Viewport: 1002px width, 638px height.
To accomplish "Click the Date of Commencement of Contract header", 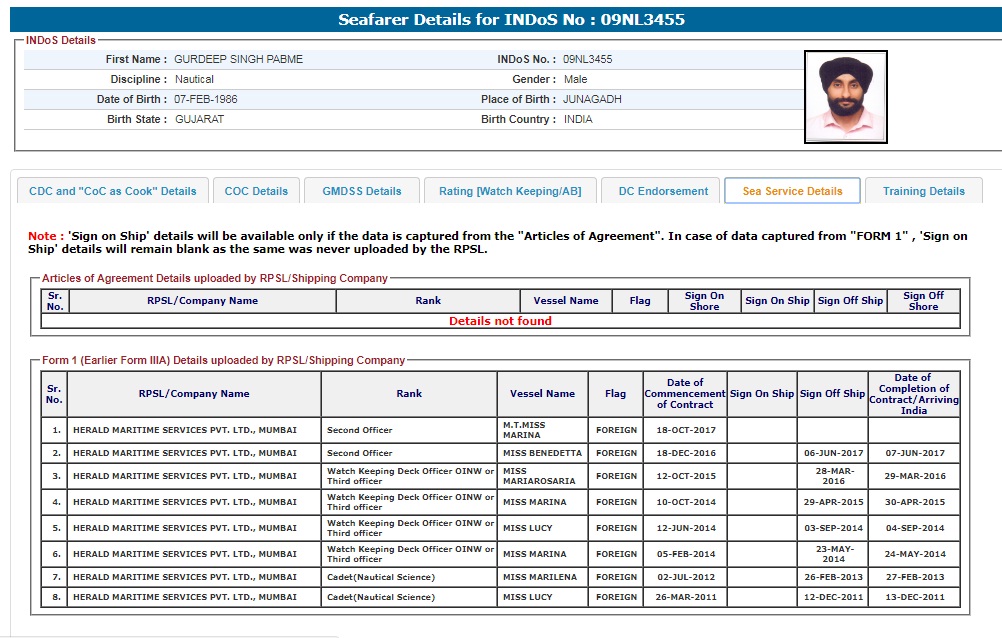I will click(685, 394).
